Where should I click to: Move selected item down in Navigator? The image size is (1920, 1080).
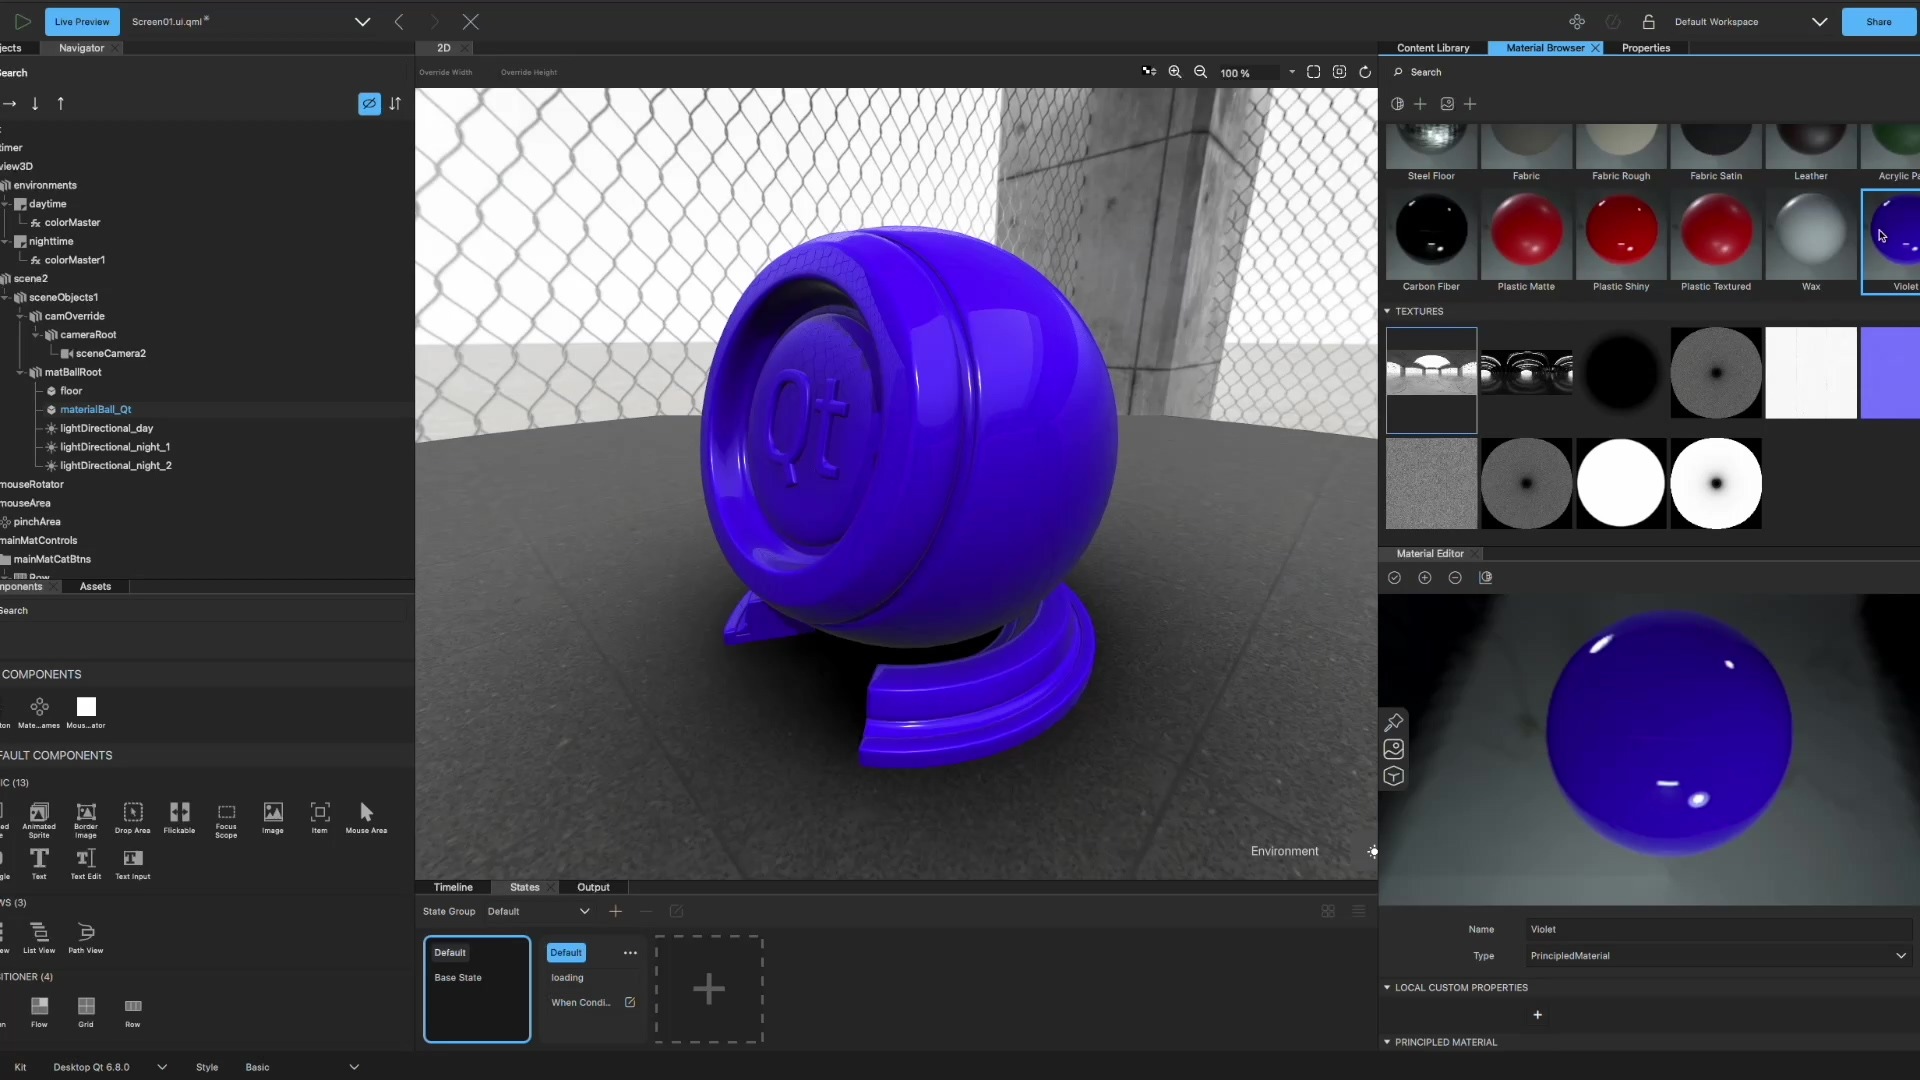[35, 104]
